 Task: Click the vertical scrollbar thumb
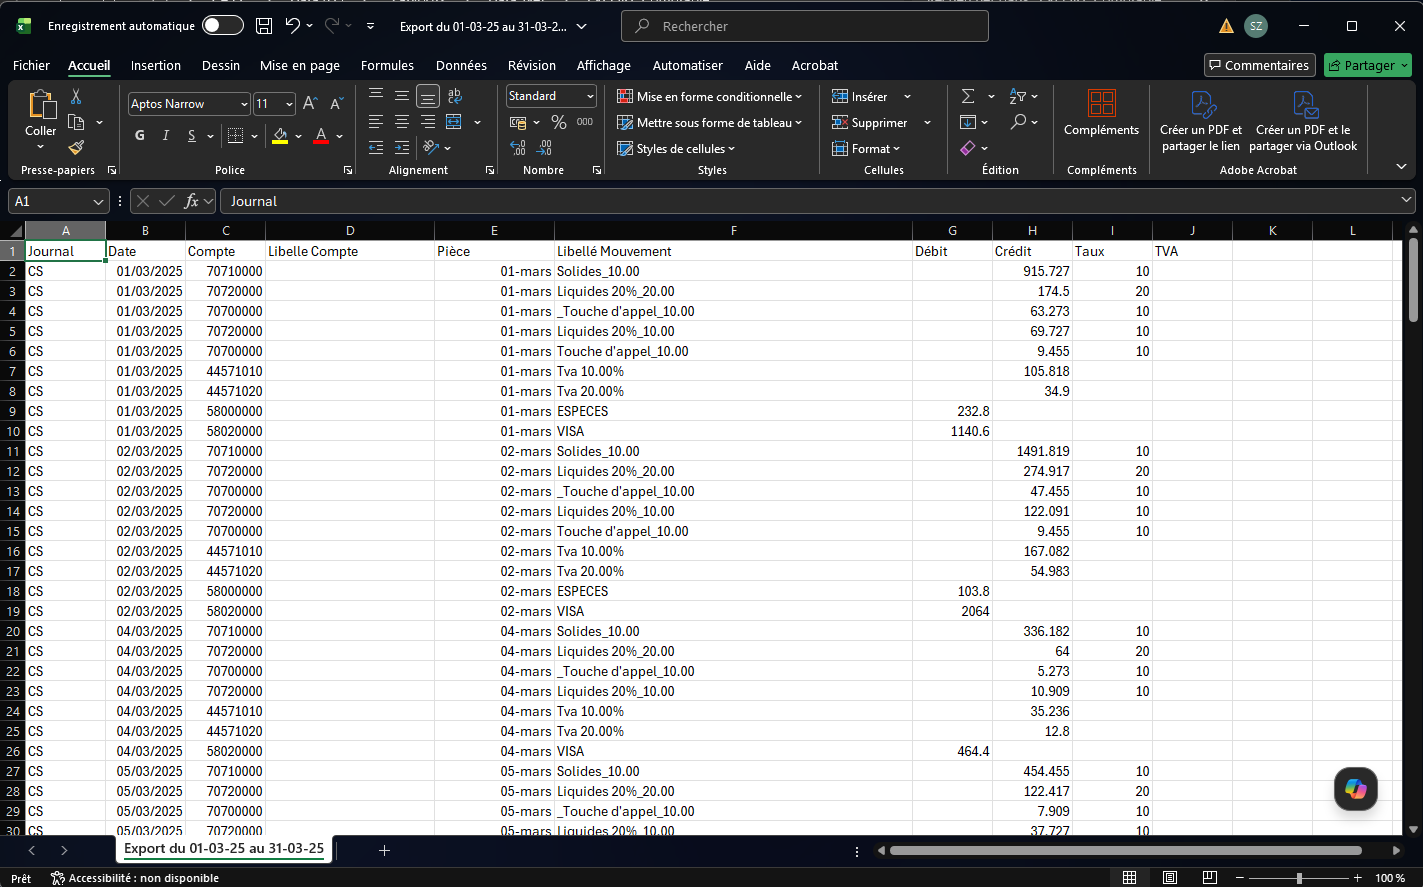tap(1413, 280)
